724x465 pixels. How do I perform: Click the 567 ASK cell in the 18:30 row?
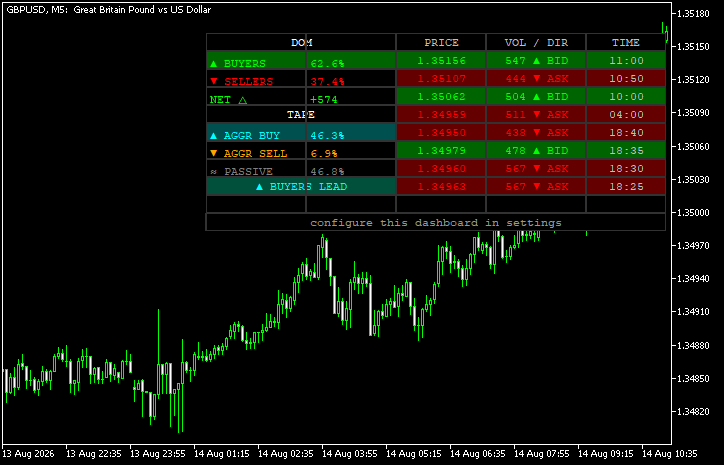coord(536,169)
